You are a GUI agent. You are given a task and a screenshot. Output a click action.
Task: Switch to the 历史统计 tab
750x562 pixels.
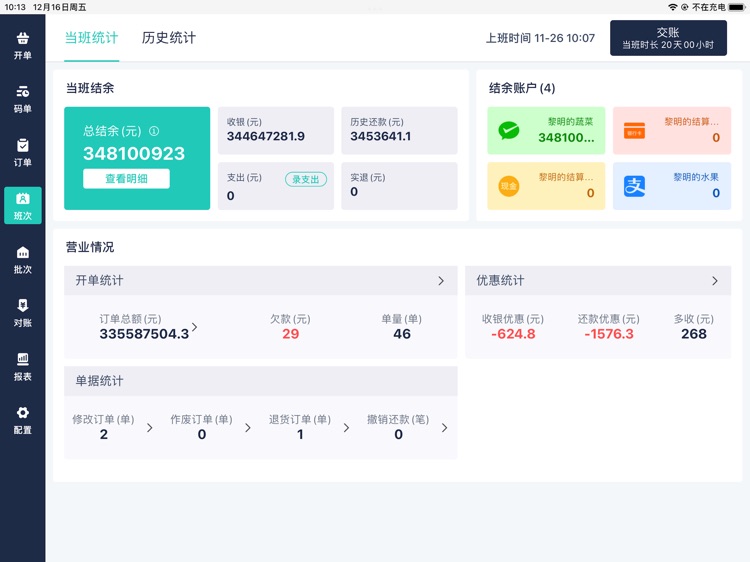[x=169, y=38]
